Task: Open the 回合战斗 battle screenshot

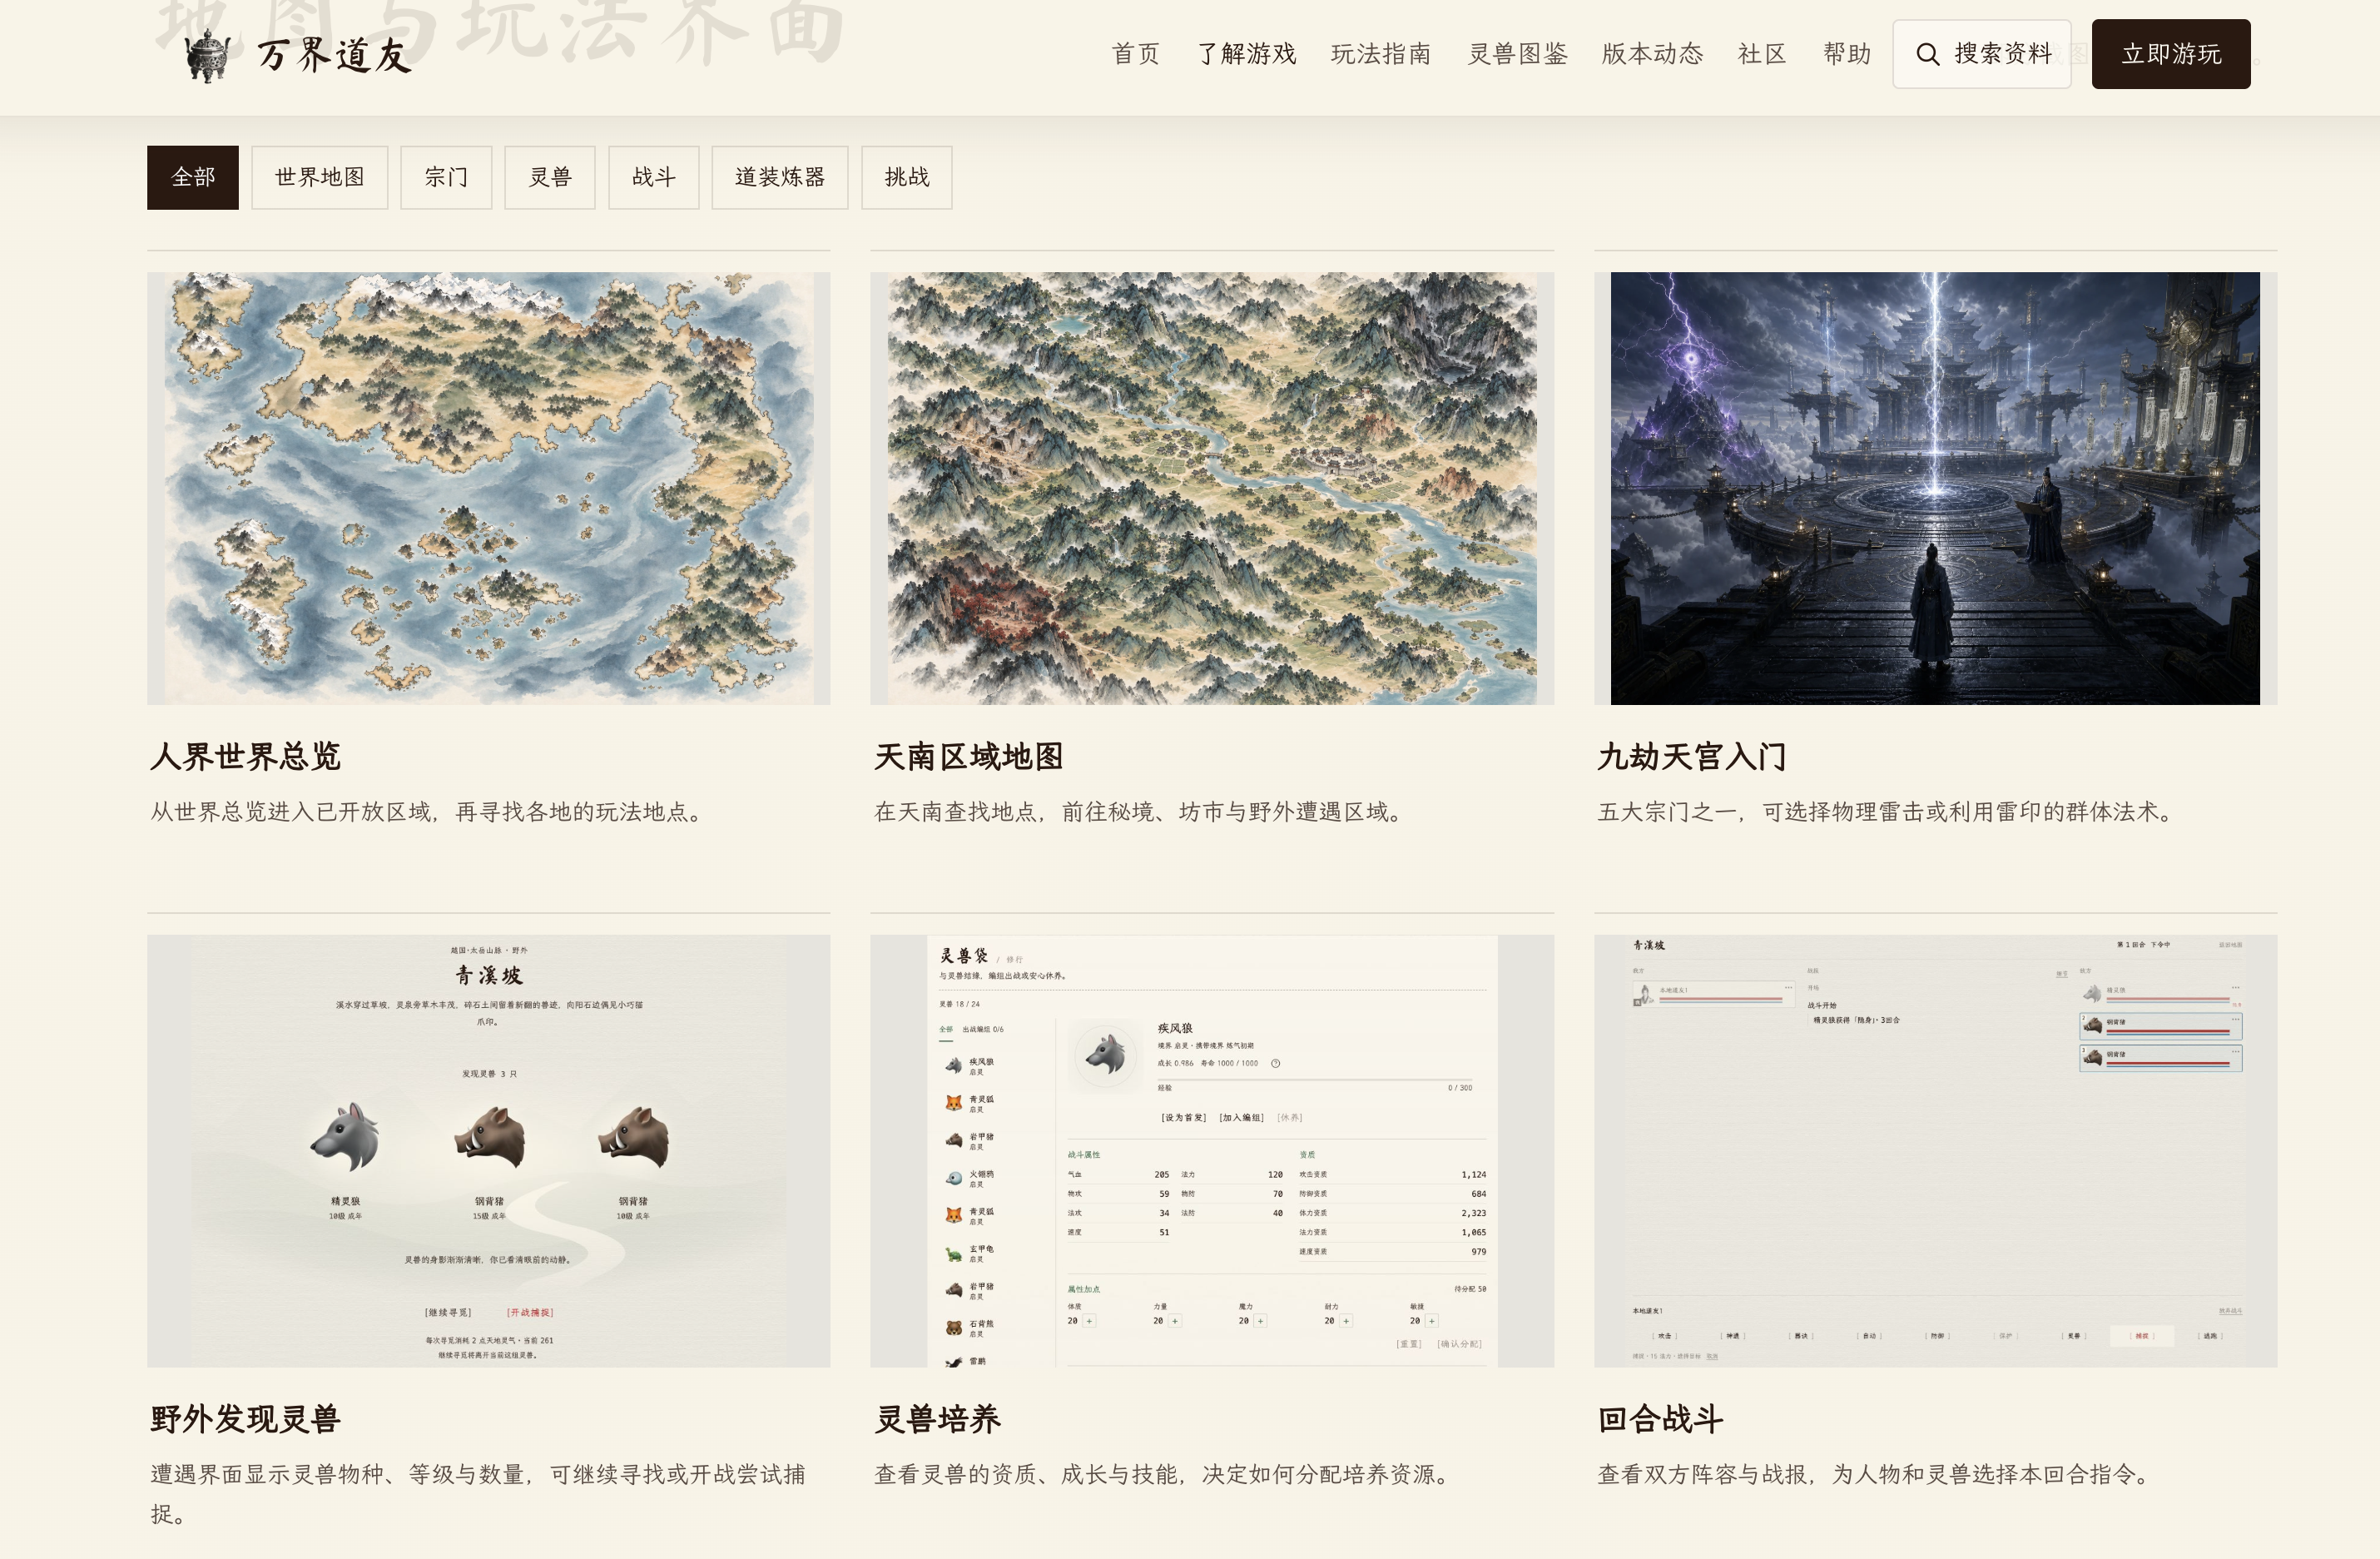Action: pyautogui.click(x=1935, y=1151)
